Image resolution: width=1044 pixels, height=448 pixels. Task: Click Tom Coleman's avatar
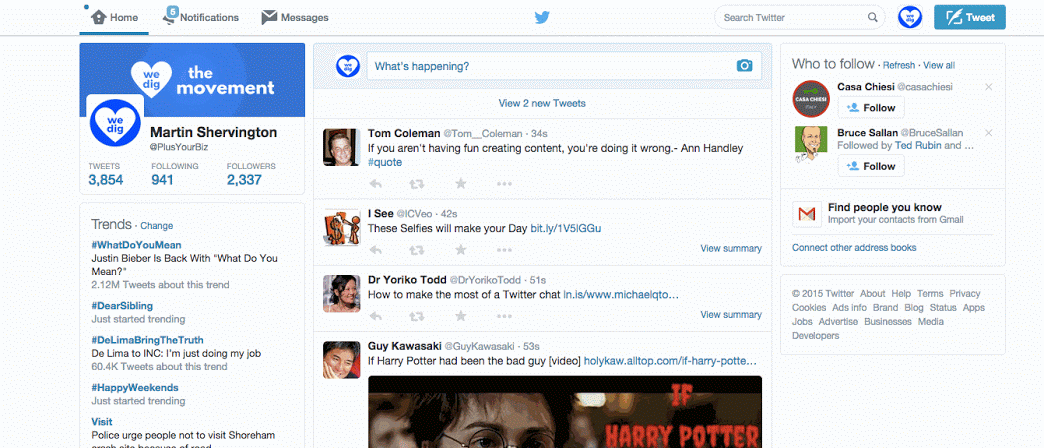click(342, 147)
